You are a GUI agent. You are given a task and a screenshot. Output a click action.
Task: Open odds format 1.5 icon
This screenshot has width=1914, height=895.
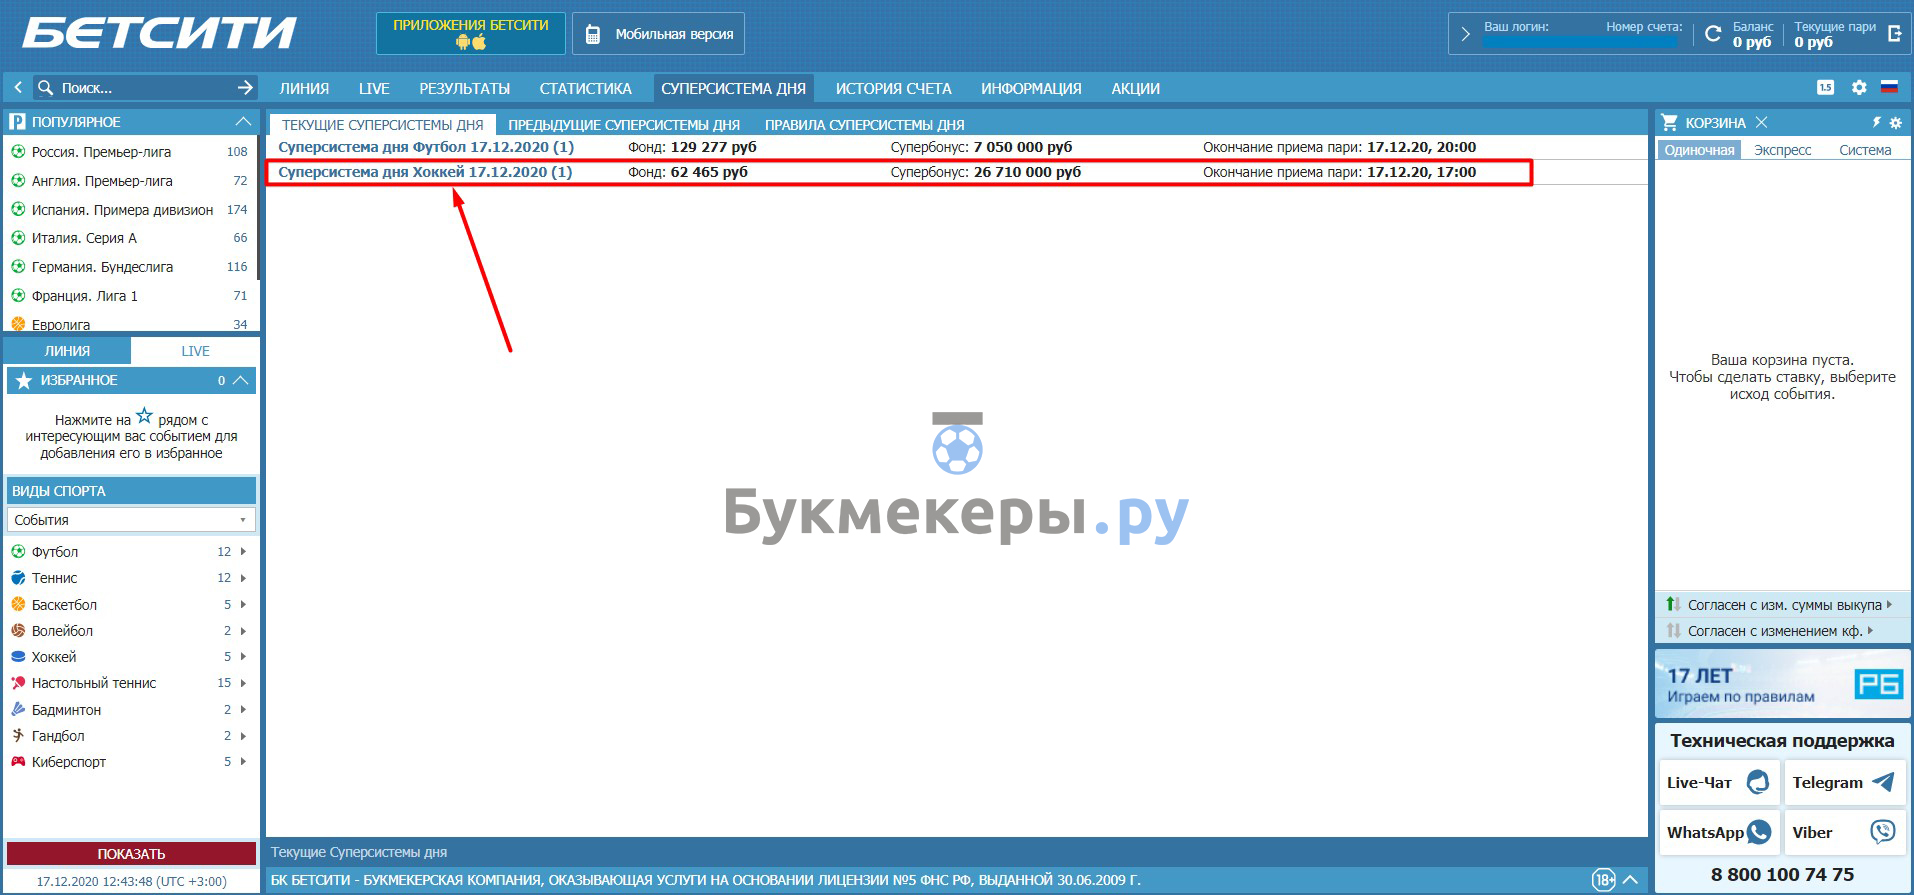[1825, 88]
